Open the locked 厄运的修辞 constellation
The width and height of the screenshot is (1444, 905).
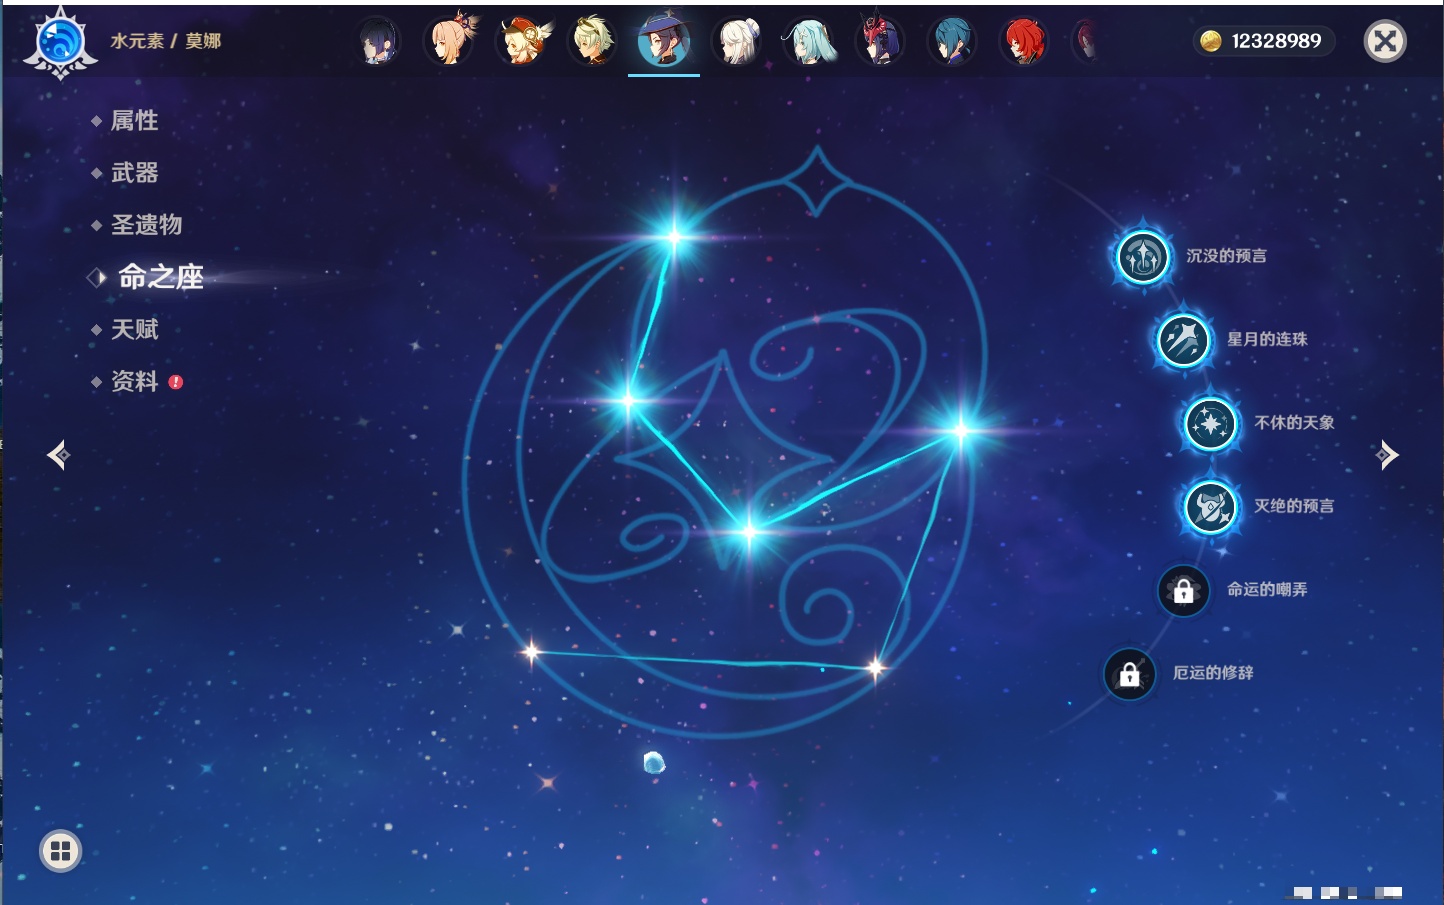(x=1130, y=675)
